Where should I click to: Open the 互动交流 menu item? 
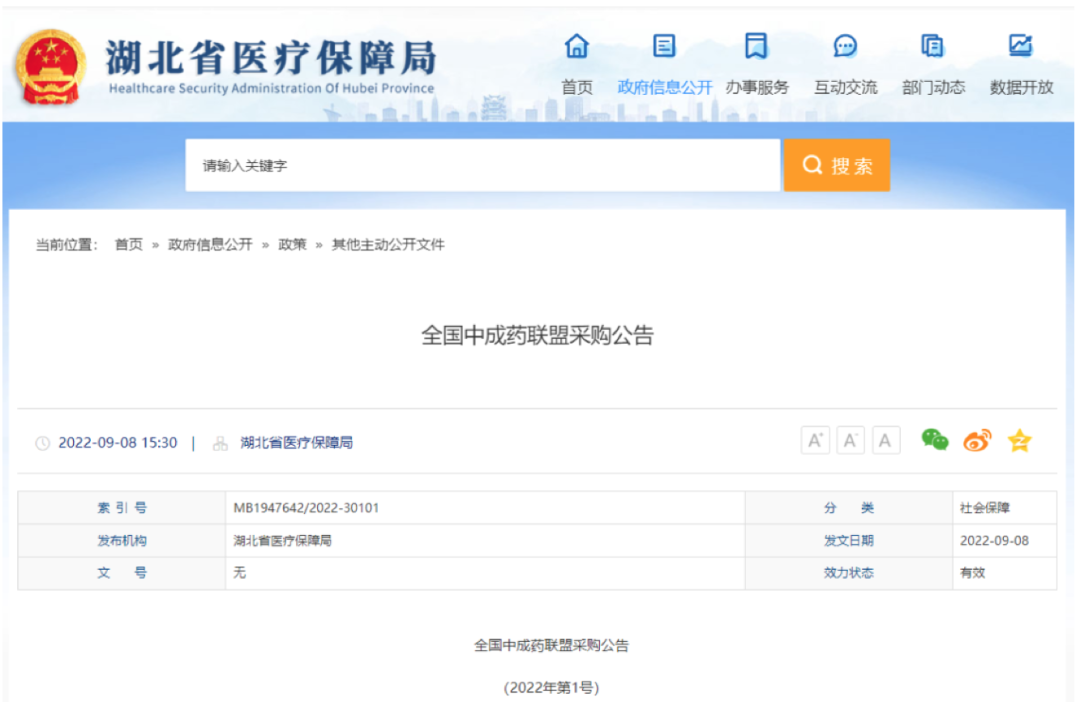pyautogui.click(x=846, y=87)
